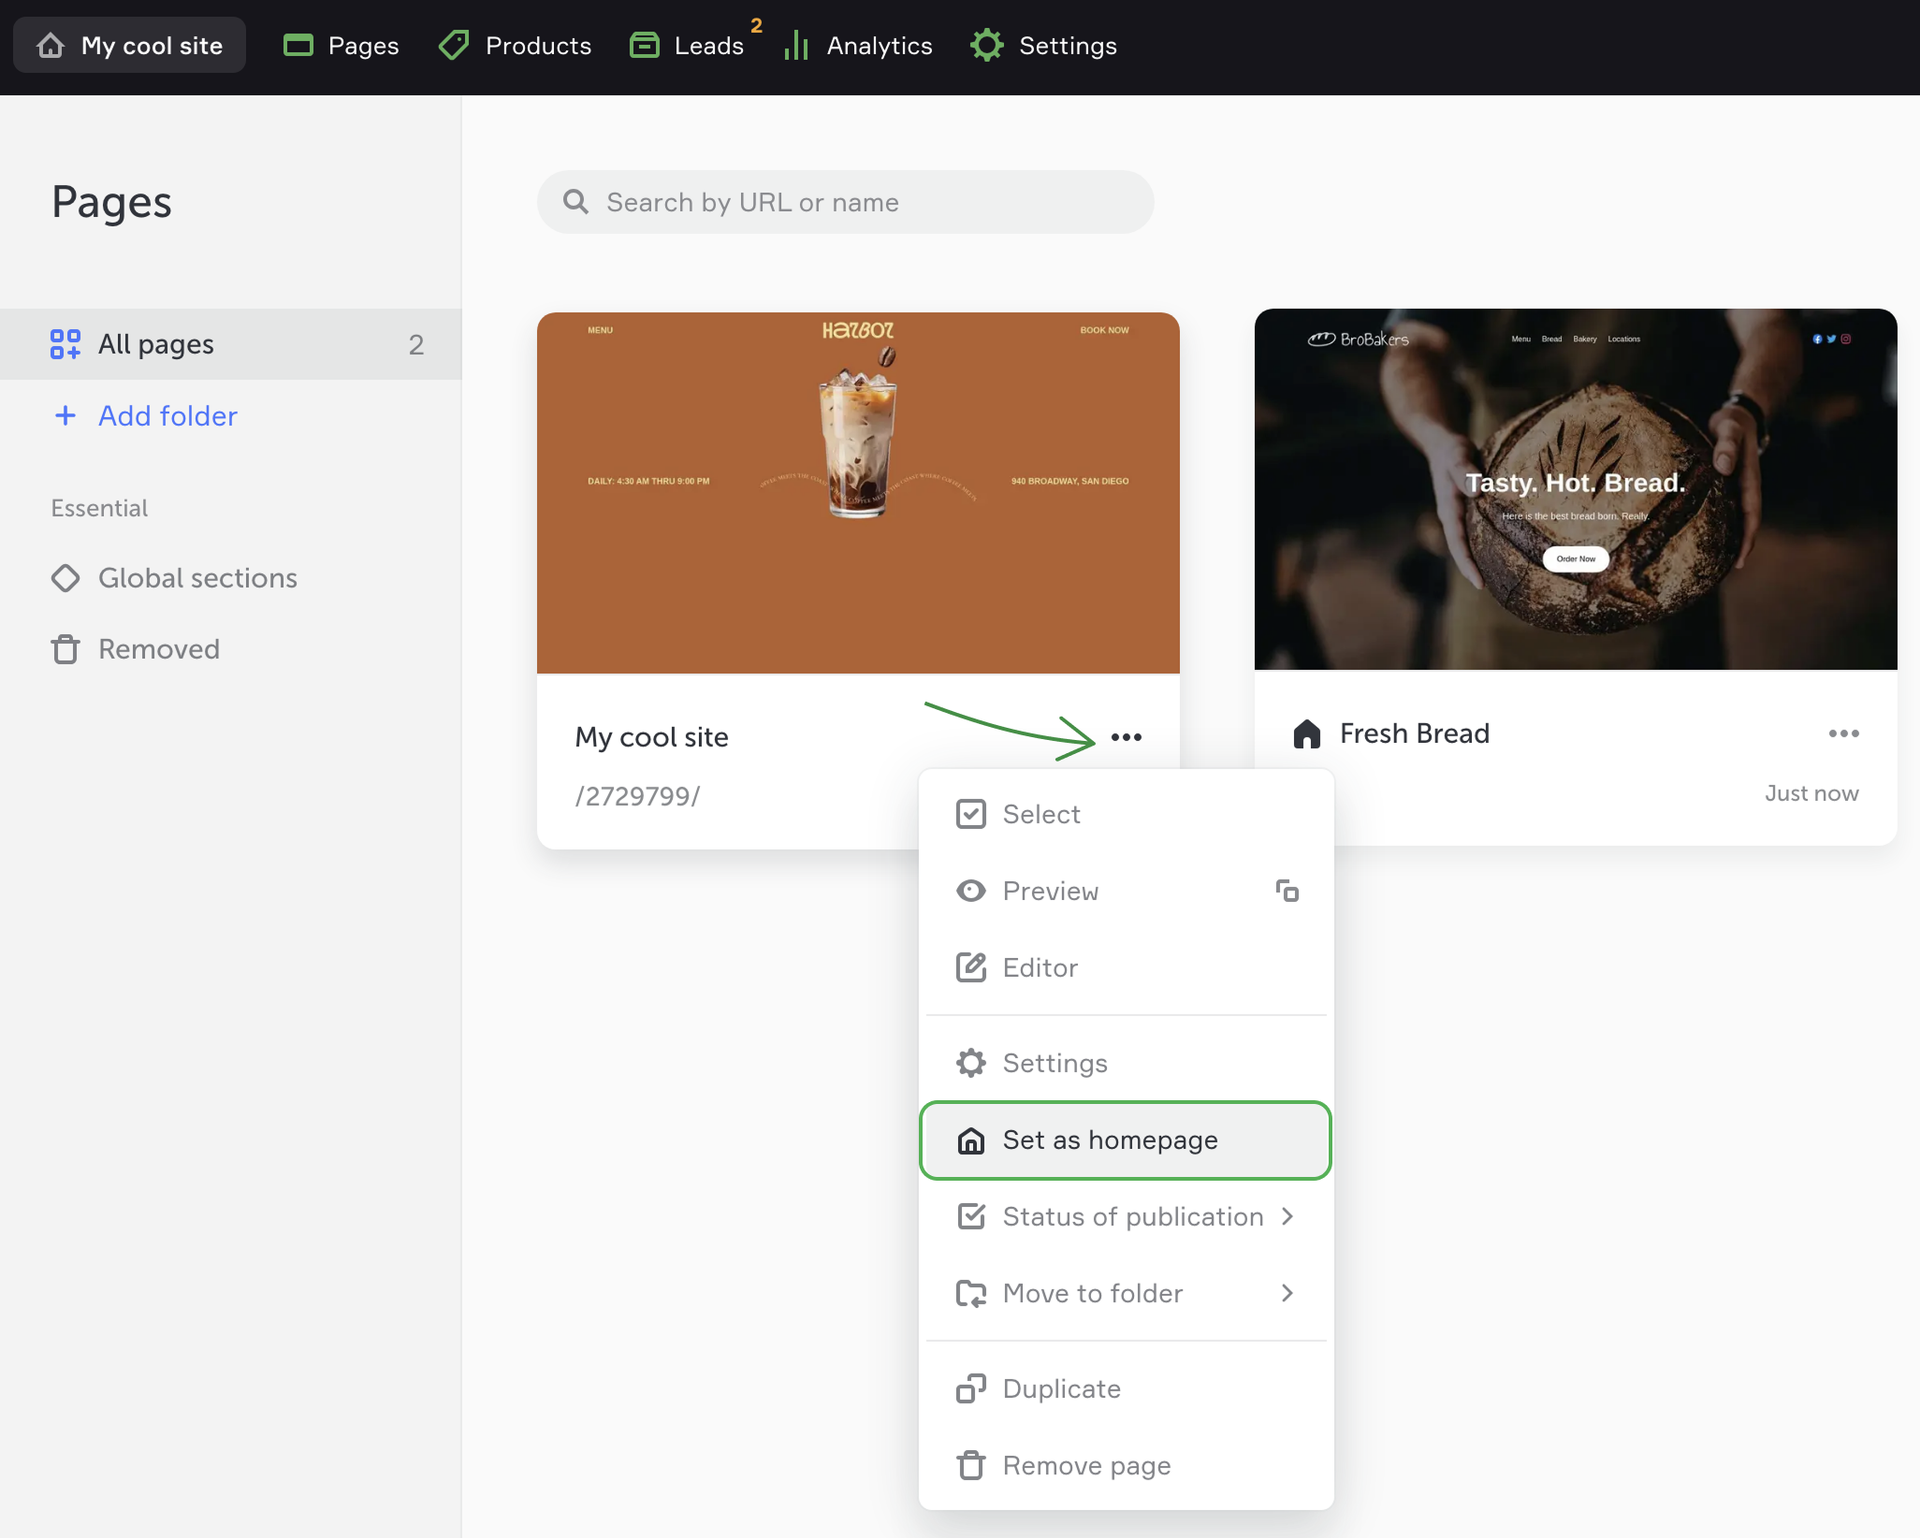Click the Search by URL or name field

[846, 202]
